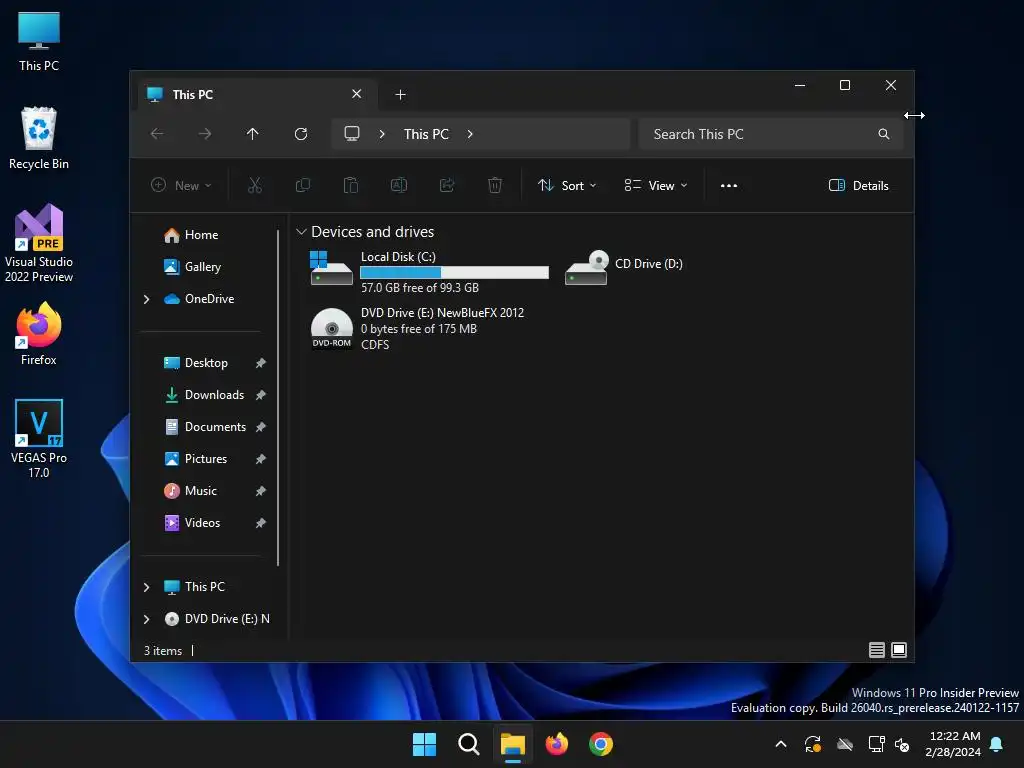Unpin Pictures using its pin icon
This screenshot has height=768, width=1024.
(x=261, y=459)
